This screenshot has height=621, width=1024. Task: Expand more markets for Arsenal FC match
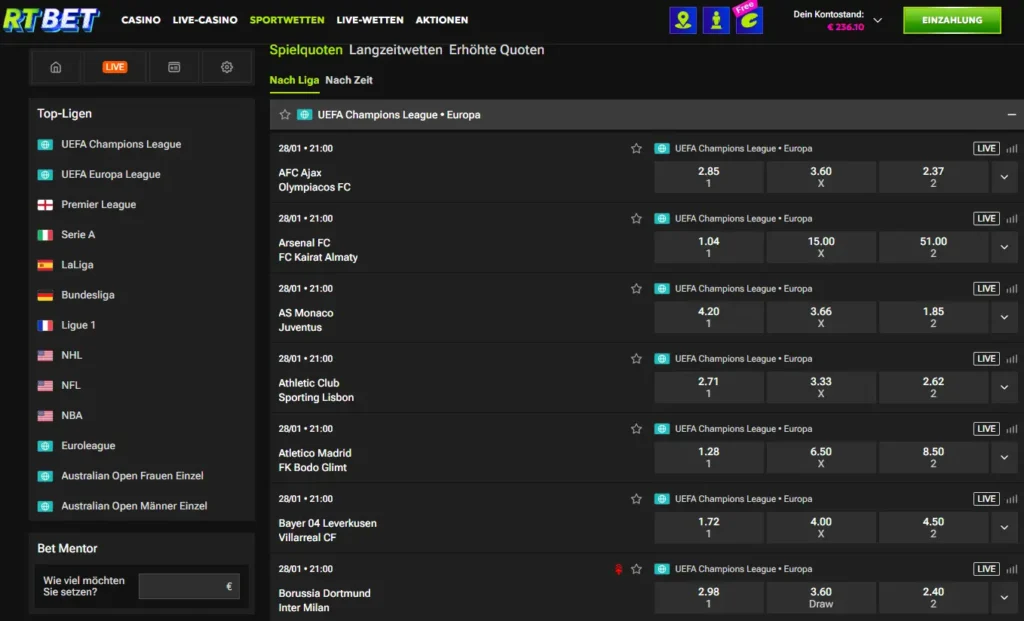(1004, 247)
